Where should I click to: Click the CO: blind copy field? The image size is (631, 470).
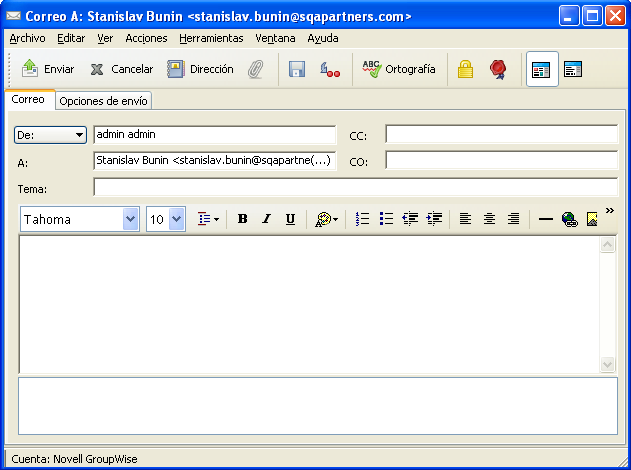point(501,160)
